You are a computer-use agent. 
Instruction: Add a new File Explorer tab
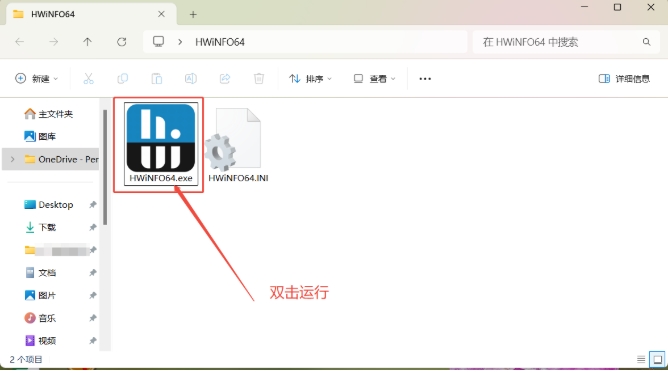tap(193, 14)
